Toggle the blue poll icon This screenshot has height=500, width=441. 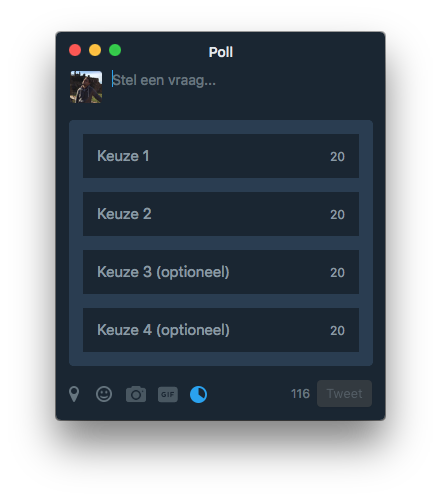198,395
